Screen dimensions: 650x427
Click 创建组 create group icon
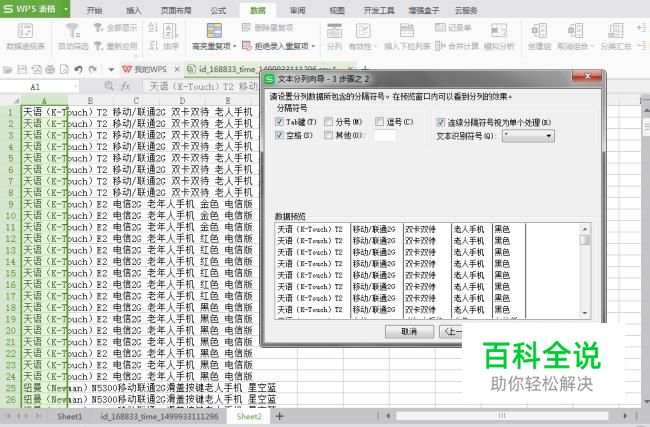[539, 31]
